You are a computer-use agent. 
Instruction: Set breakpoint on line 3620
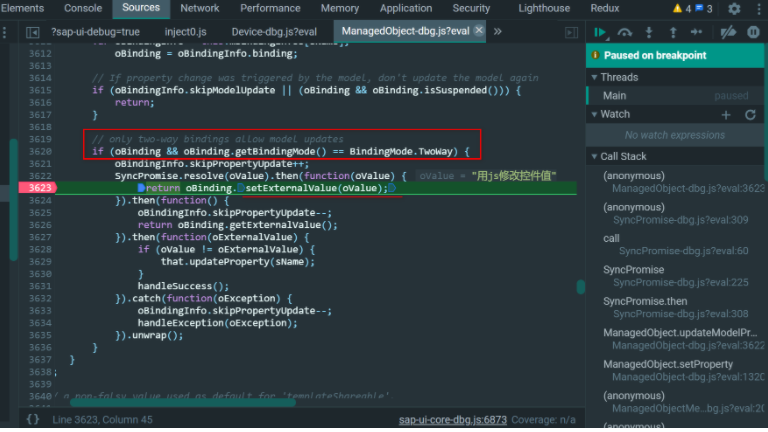coord(40,151)
